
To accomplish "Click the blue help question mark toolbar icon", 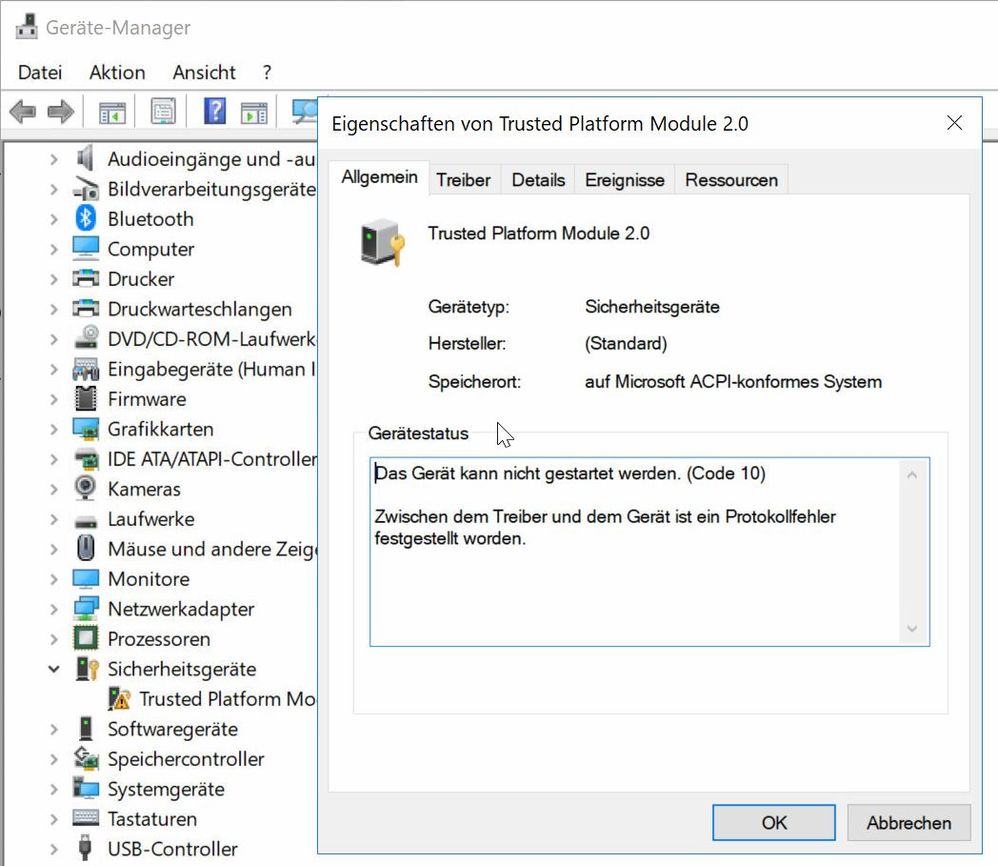I will [x=214, y=111].
